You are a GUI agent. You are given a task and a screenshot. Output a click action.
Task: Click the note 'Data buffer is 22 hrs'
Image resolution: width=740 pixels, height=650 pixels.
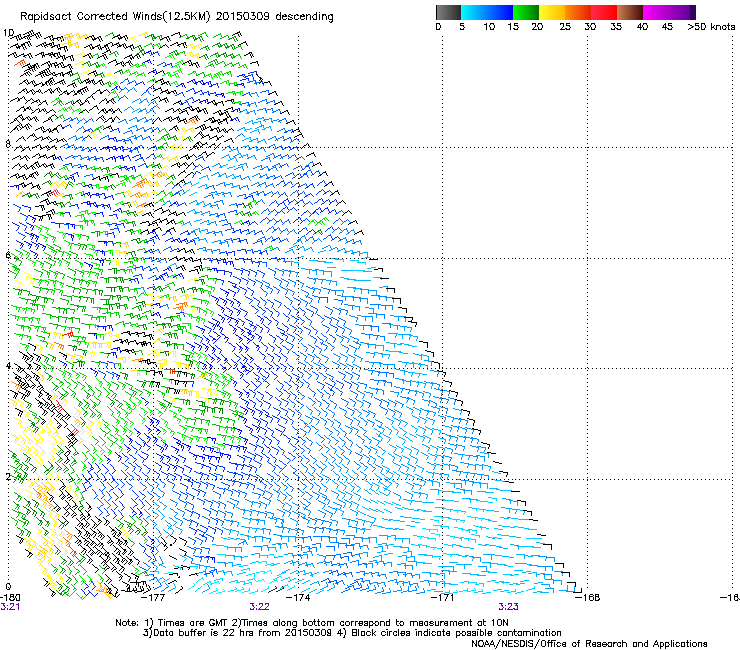203,633
